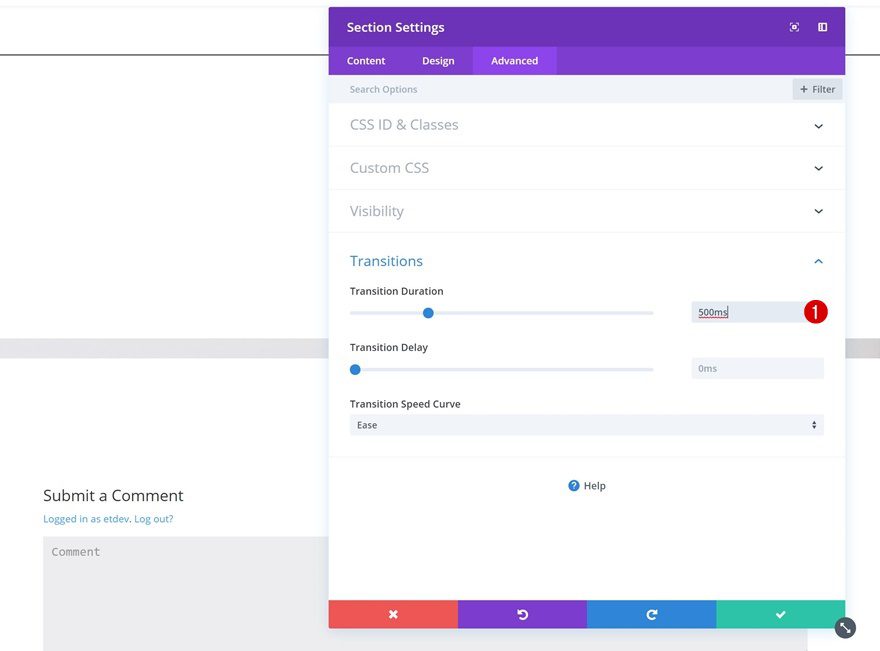Click the Log out? link
The image size is (880, 651).
pos(153,519)
